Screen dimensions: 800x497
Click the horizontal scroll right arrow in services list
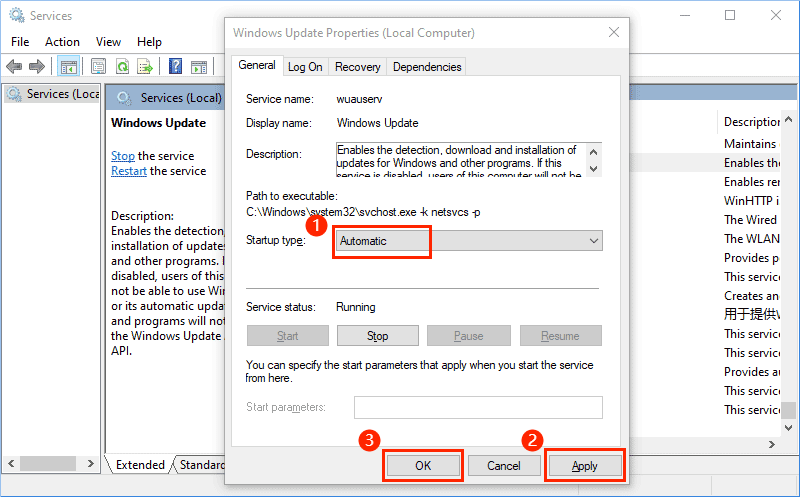[772, 444]
